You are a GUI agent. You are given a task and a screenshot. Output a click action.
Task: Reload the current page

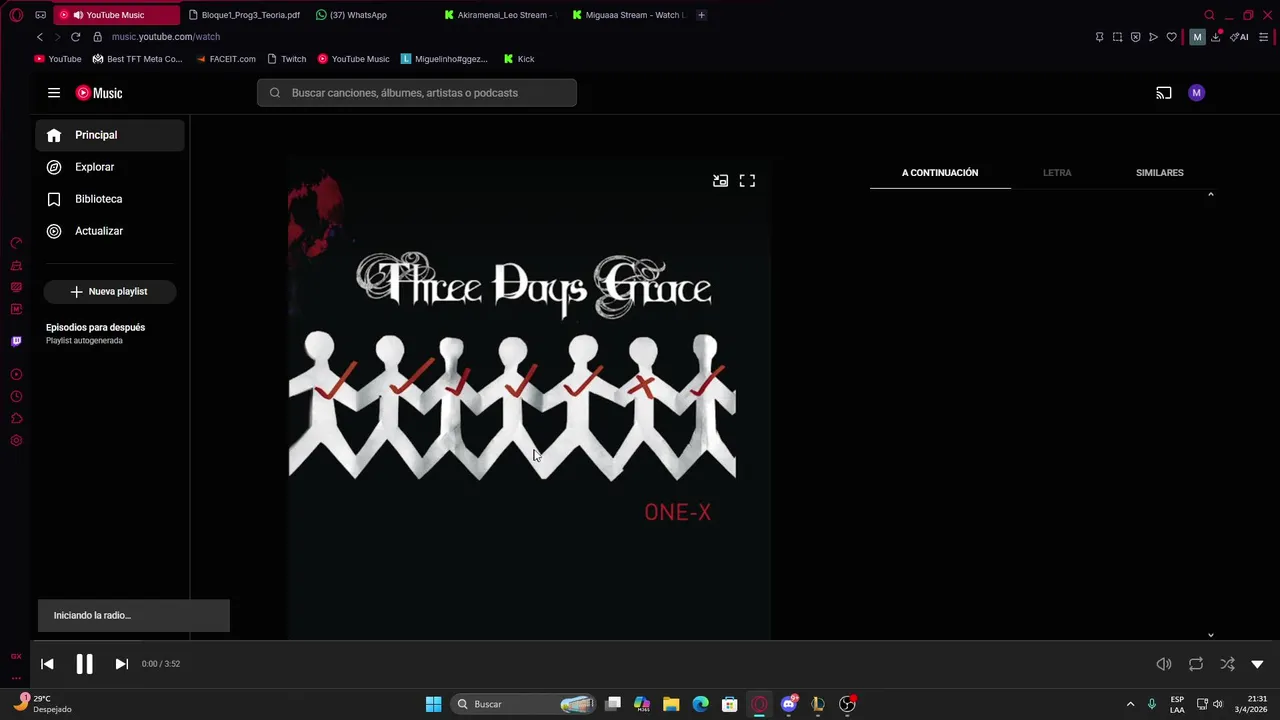(x=75, y=37)
